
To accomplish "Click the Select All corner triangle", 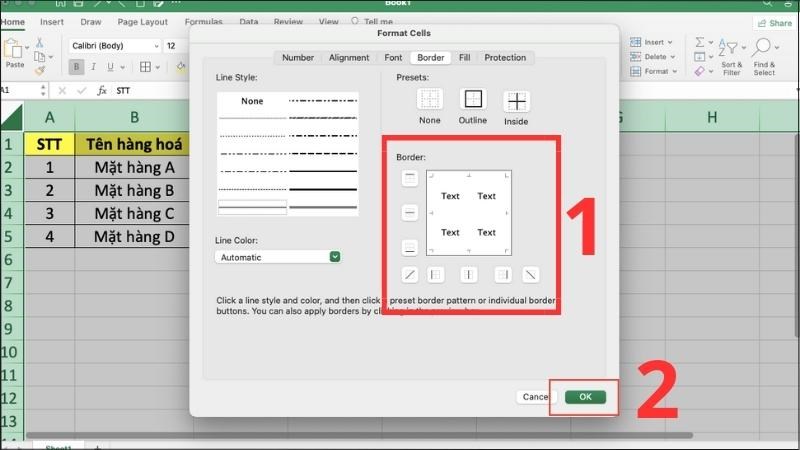I will click(12, 117).
